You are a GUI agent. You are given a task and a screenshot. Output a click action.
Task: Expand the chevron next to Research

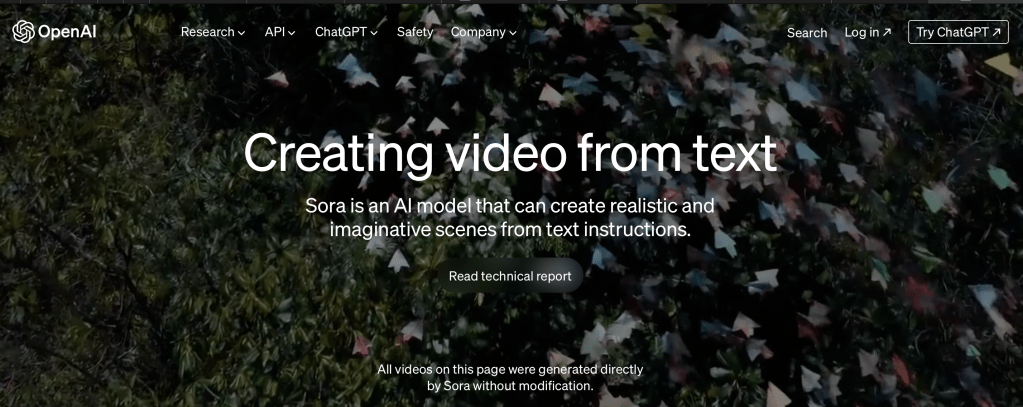click(241, 33)
